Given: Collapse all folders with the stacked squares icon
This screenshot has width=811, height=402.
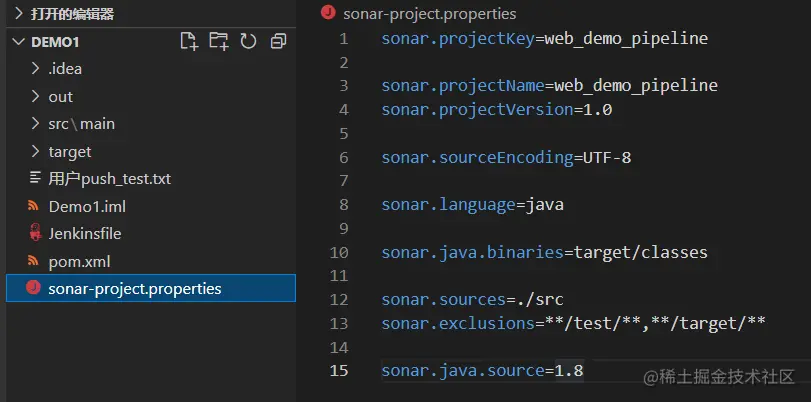Looking at the screenshot, I should tap(278, 41).
